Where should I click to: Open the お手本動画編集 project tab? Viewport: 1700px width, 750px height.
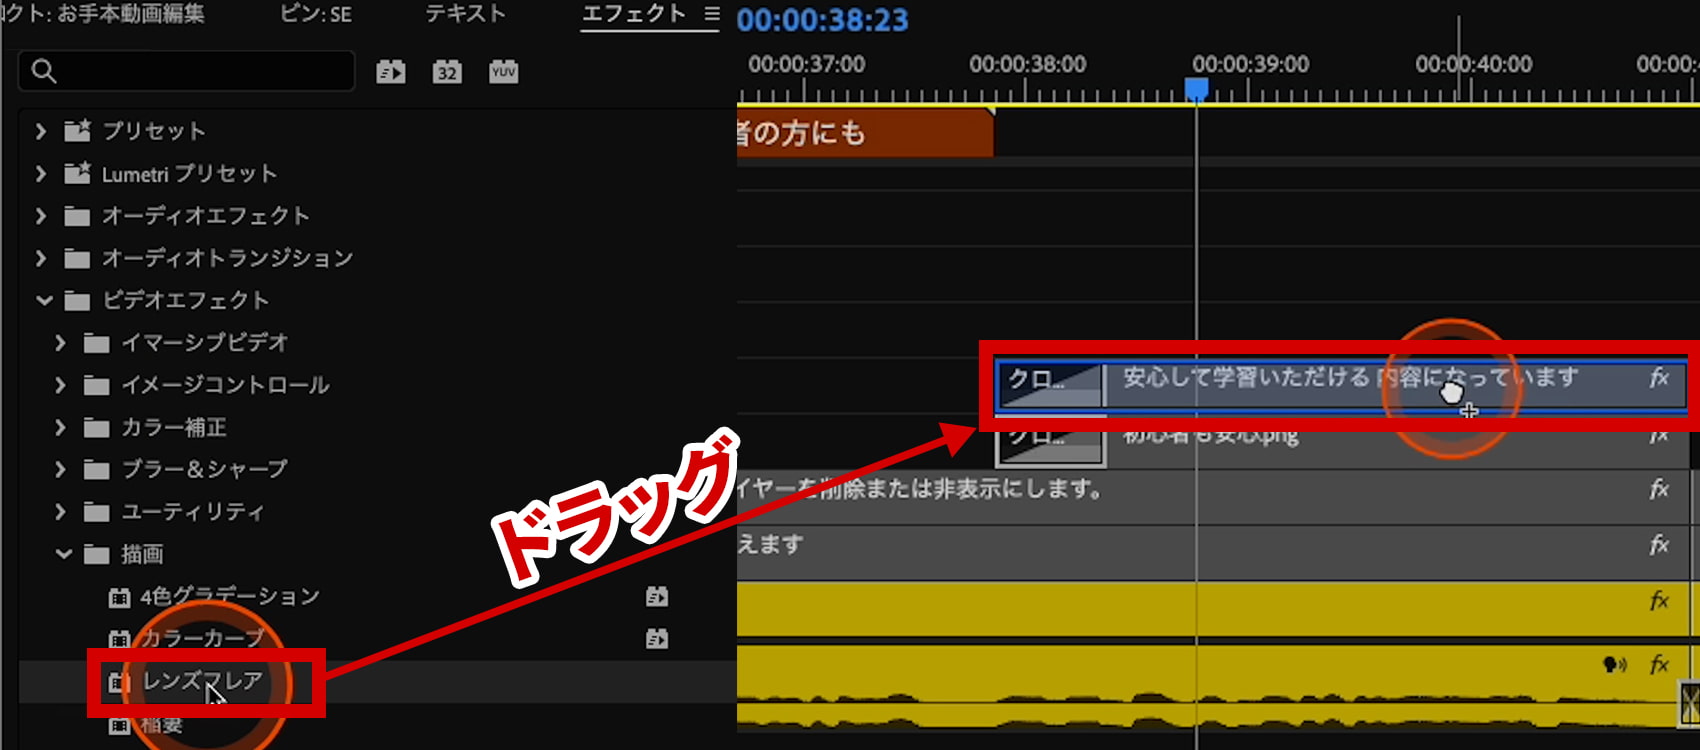pyautogui.click(x=130, y=14)
